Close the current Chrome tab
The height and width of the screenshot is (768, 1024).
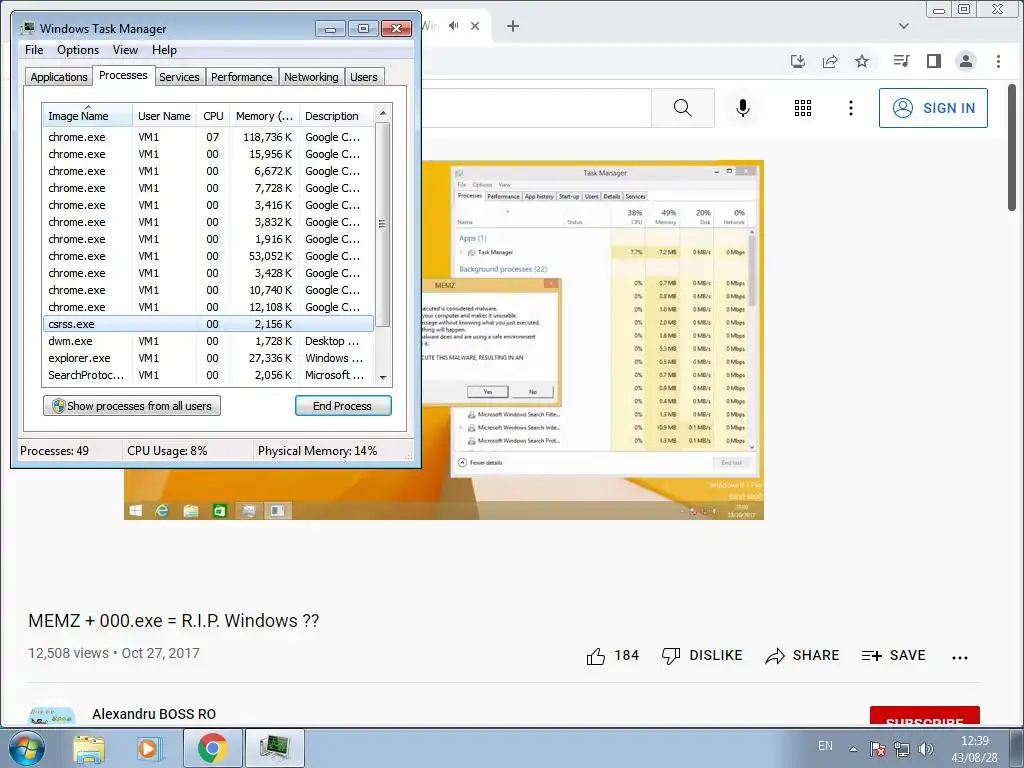coord(475,26)
